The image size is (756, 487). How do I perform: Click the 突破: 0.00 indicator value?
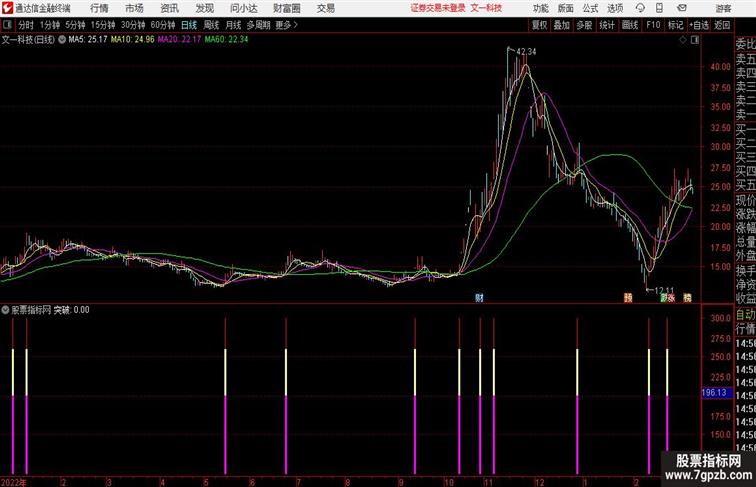pyautogui.click(x=71, y=310)
